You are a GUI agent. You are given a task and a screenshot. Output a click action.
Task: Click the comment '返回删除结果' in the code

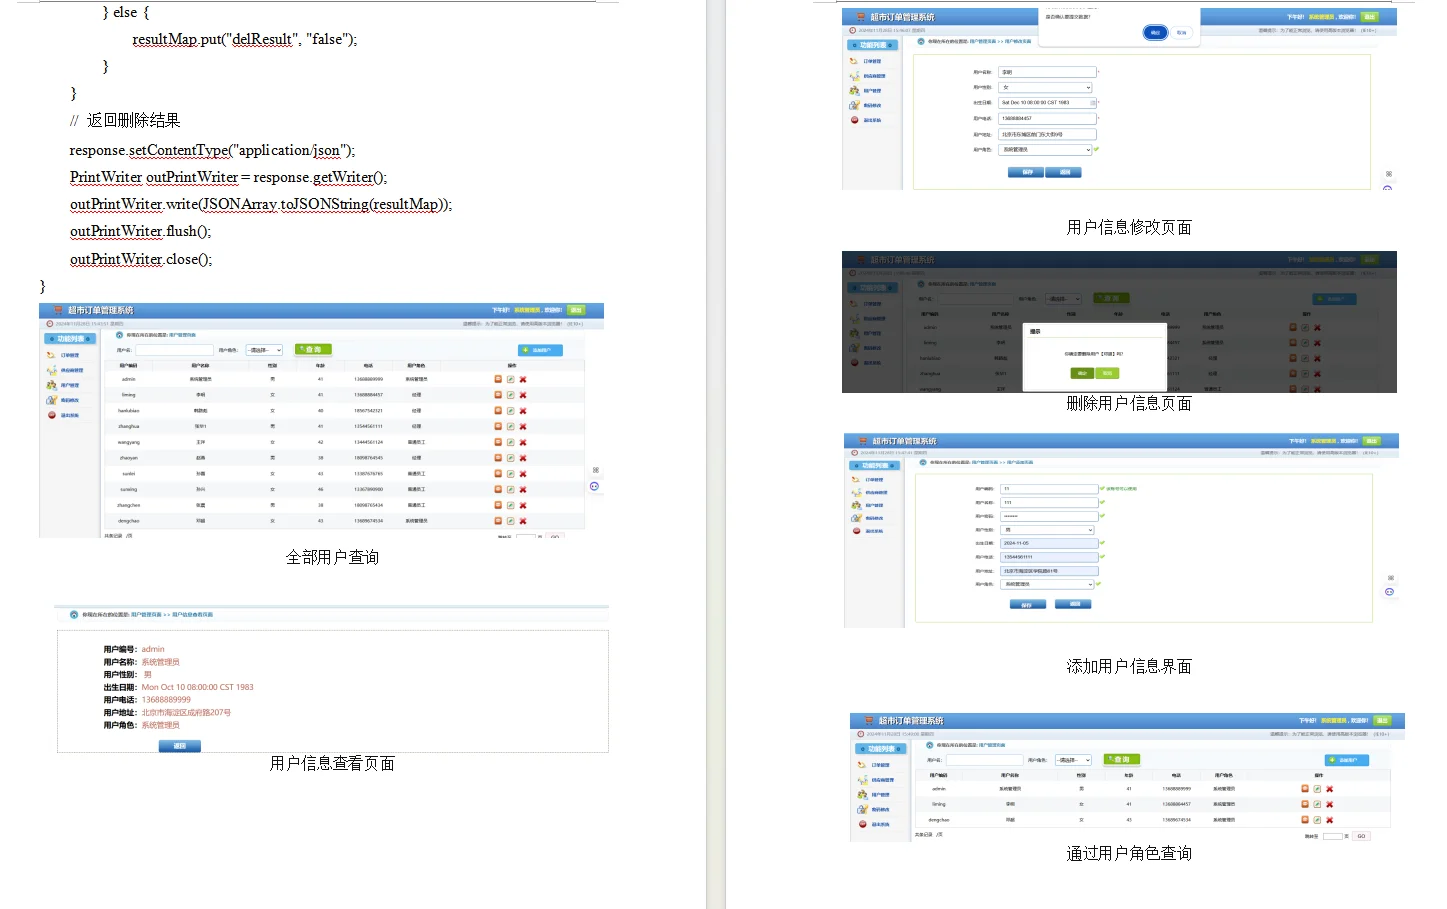(x=133, y=121)
